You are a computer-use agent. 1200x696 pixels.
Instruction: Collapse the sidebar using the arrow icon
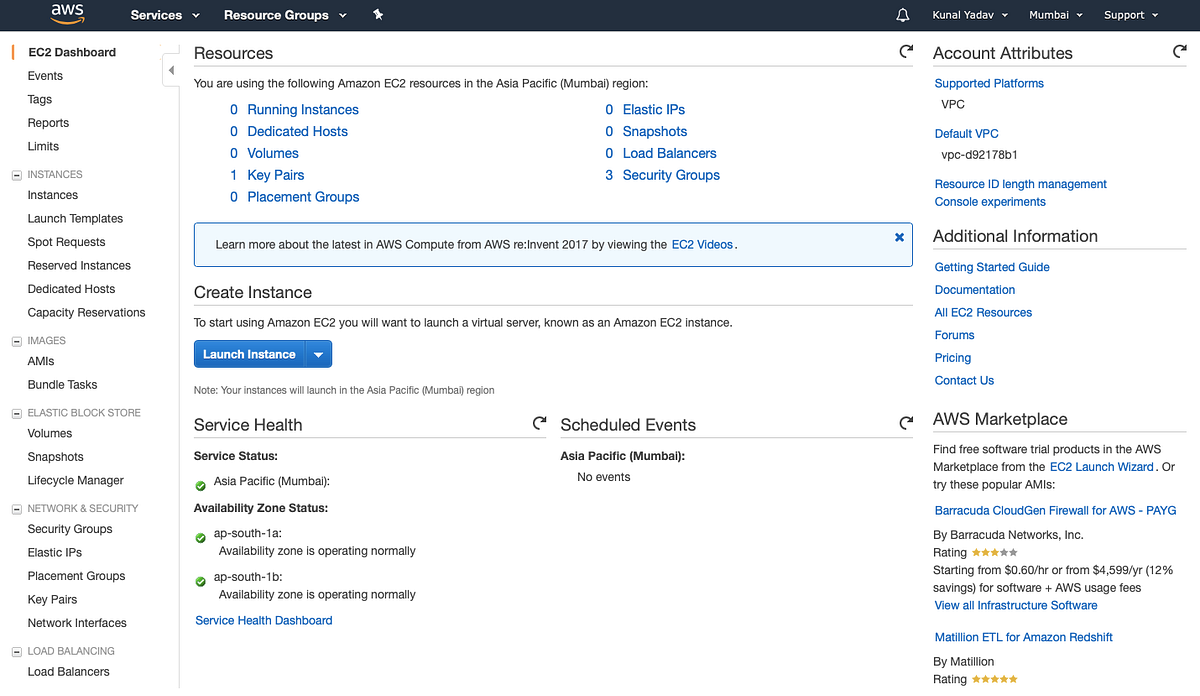(x=171, y=69)
